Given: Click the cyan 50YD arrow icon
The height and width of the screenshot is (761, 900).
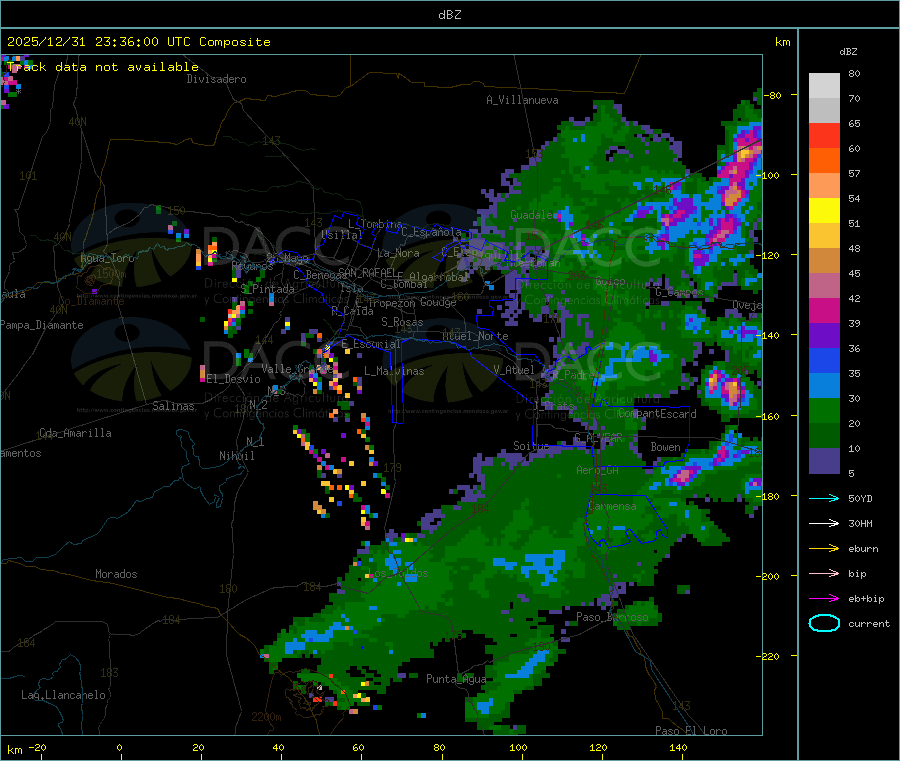Looking at the screenshot, I should (x=824, y=498).
